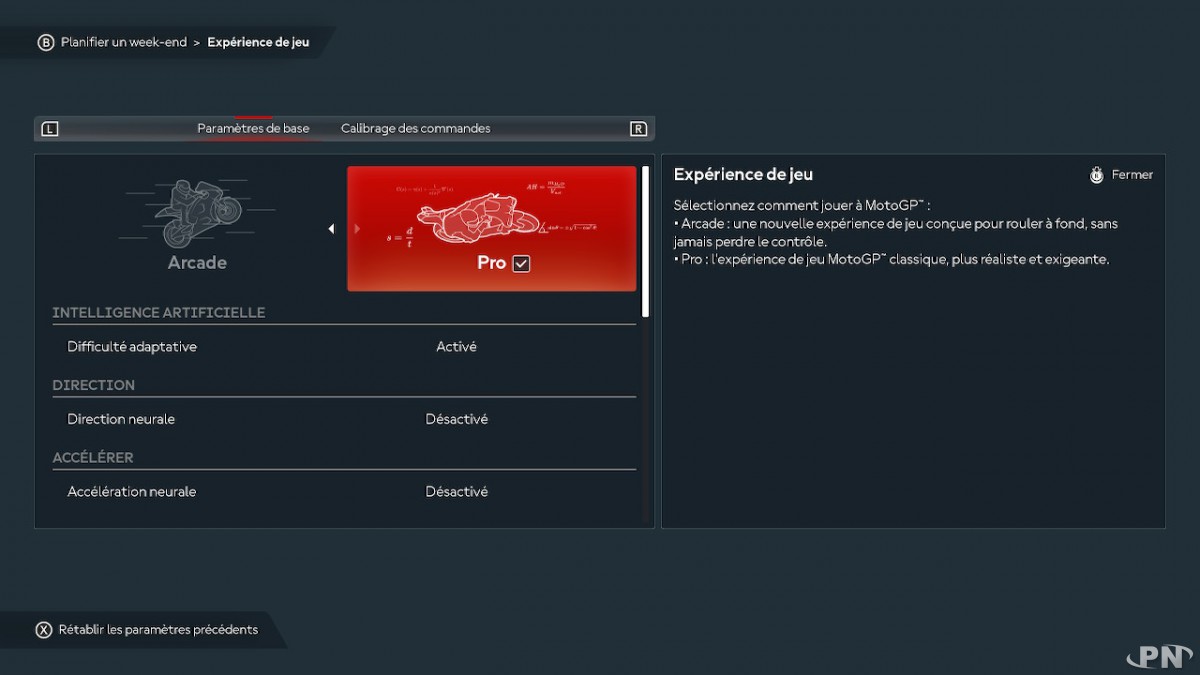1200x675 pixels.
Task: Toggle the Pro mode checkbox
Action: click(521, 264)
